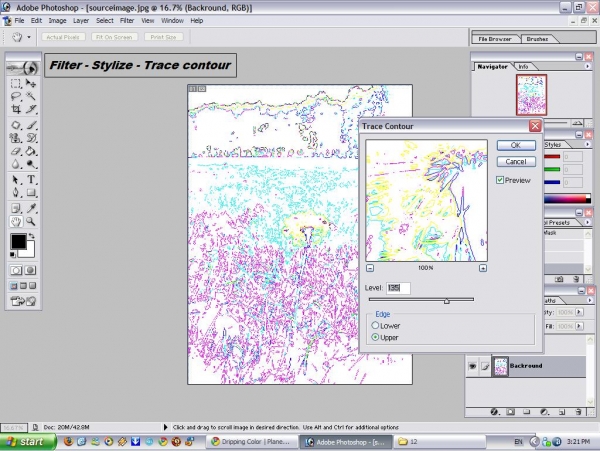Click Jump to ImageReady icon

click(23, 301)
